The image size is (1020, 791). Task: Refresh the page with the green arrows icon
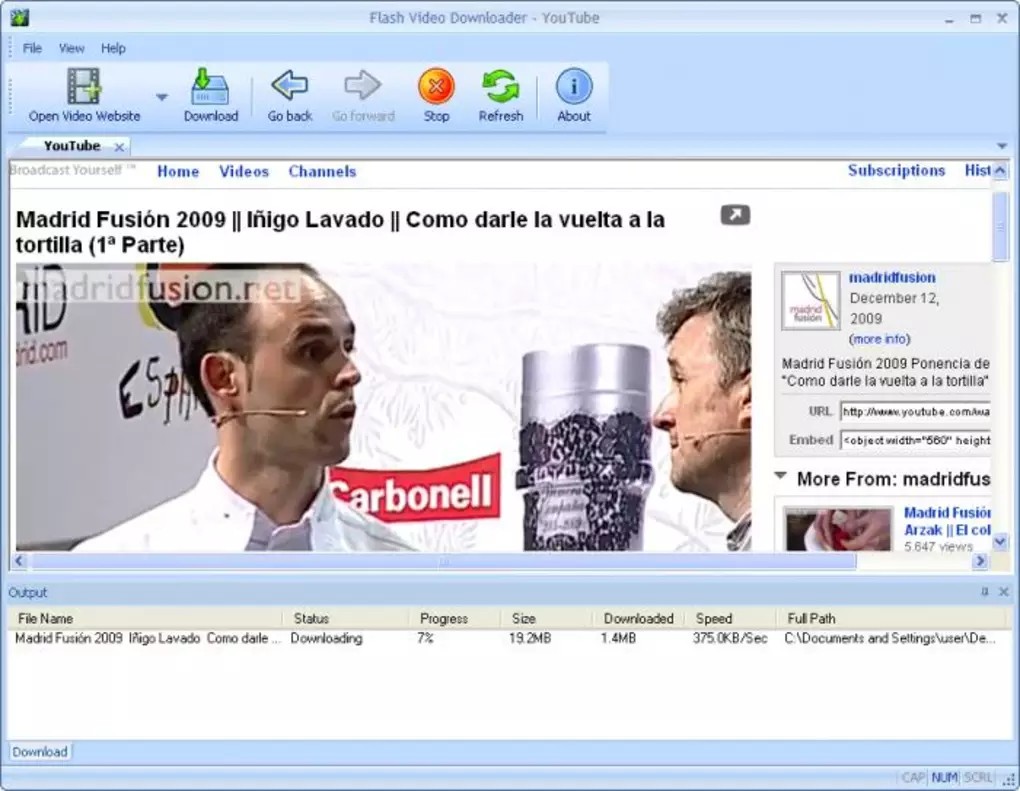click(500, 86)
